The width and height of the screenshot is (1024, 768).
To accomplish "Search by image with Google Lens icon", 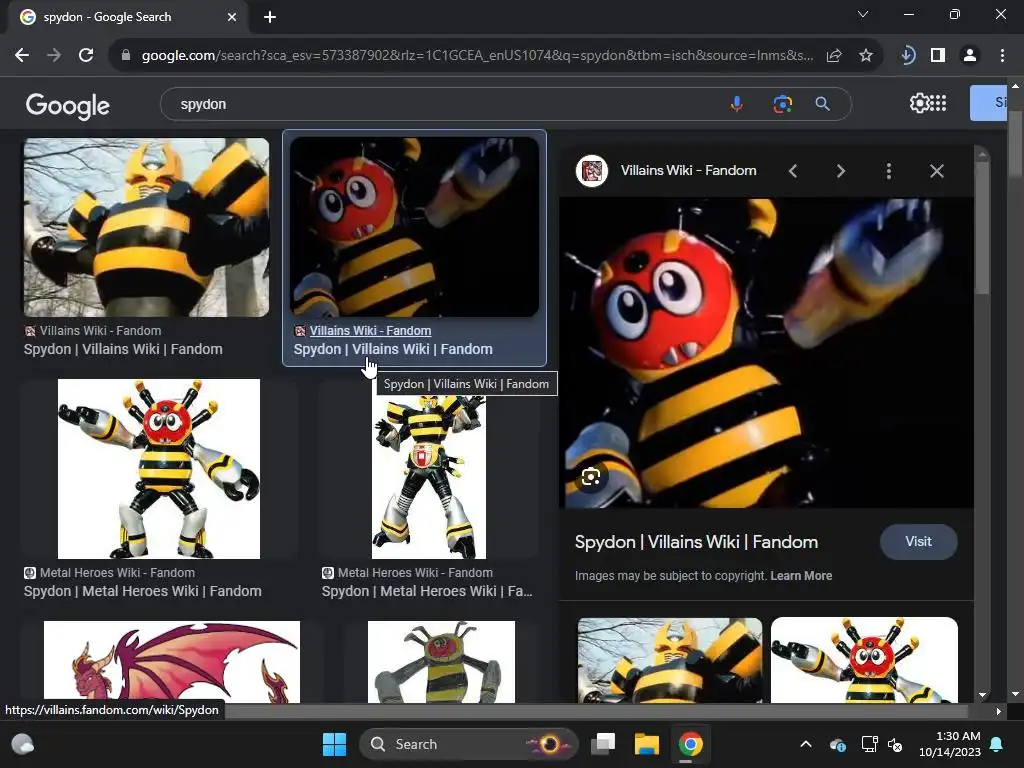I will (782, 104).
